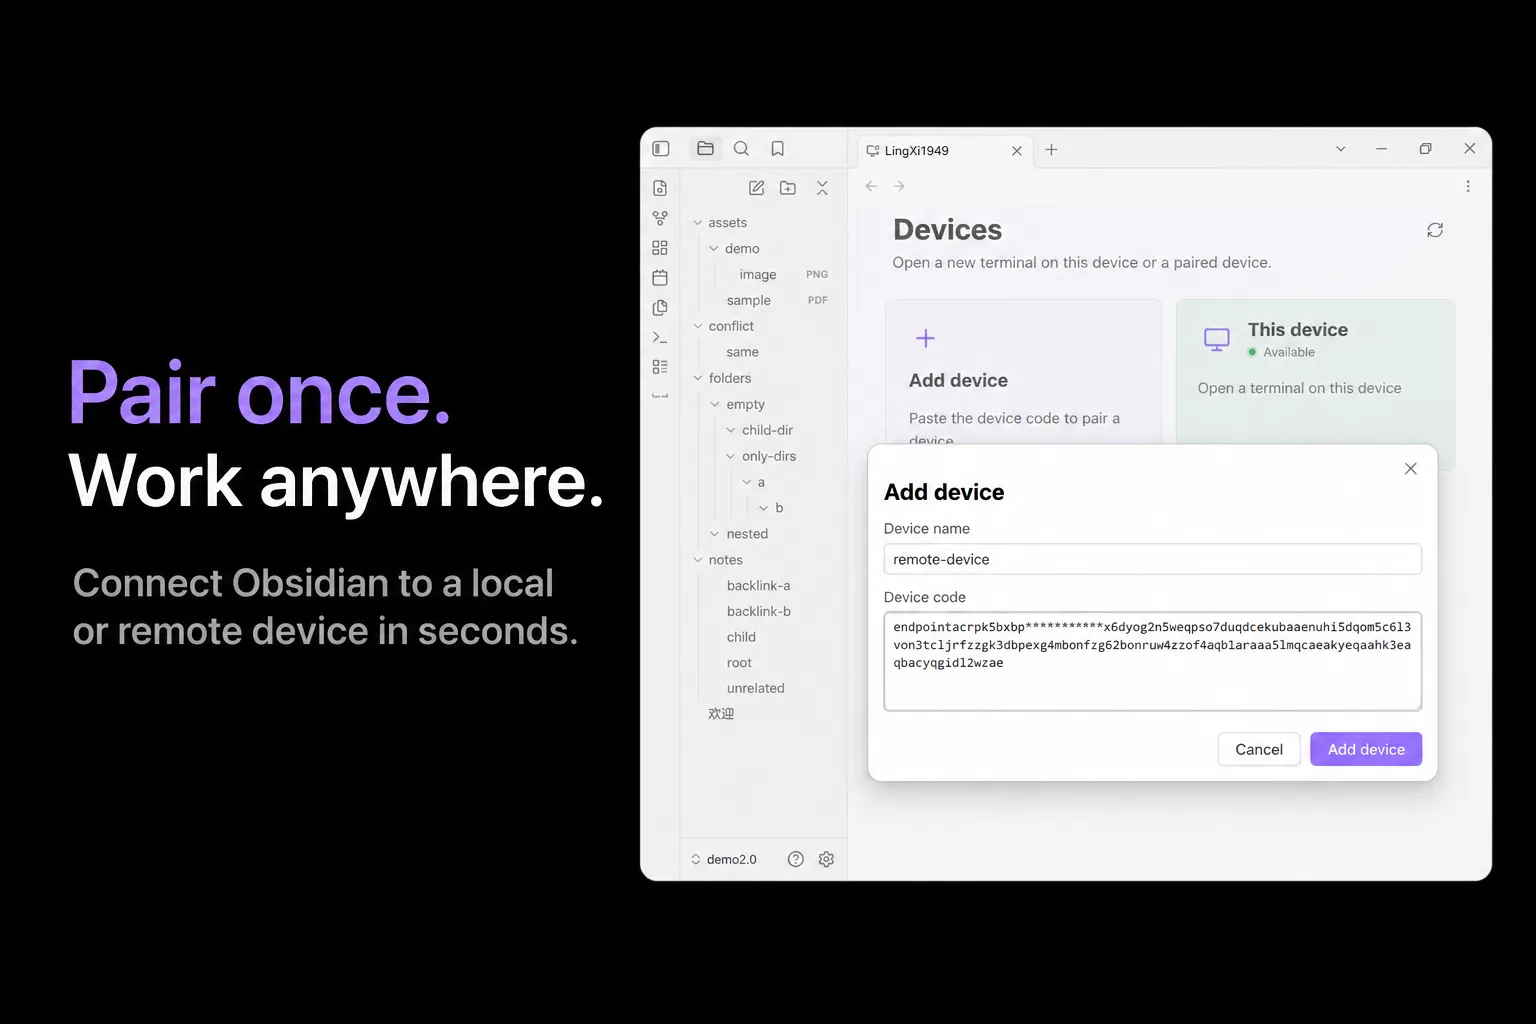Viewport: 1536px width, 1024px height.
Task: Collapse the empty folder
Action: (715, 404)
